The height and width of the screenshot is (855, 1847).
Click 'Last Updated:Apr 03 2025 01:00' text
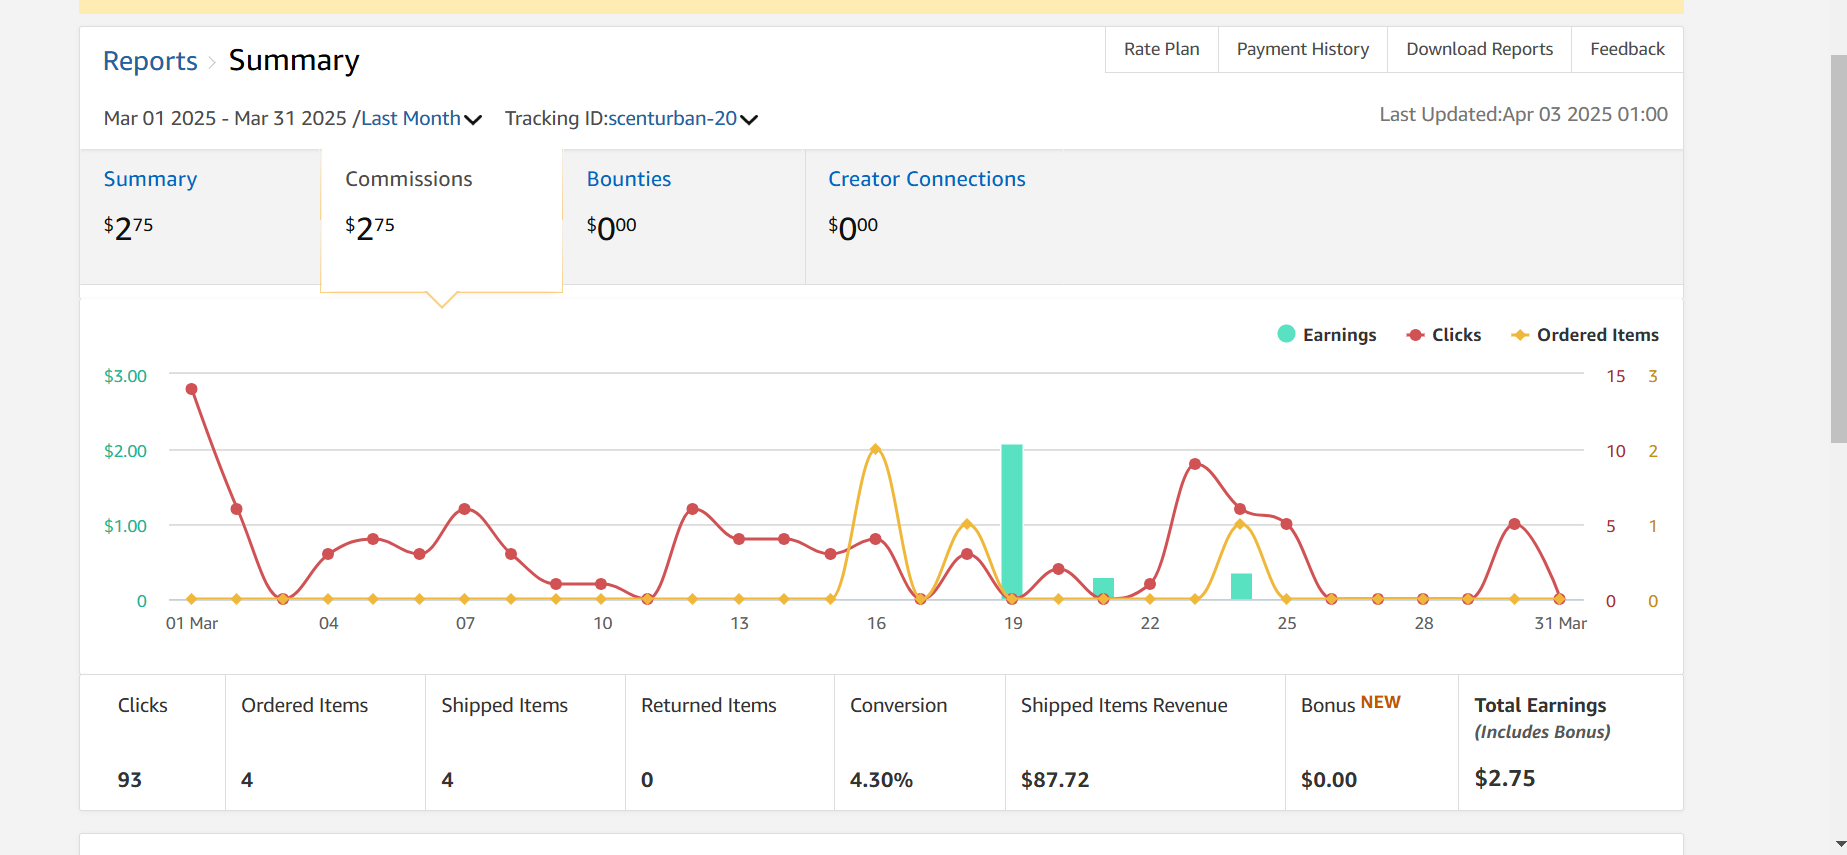click(1524, 114)
